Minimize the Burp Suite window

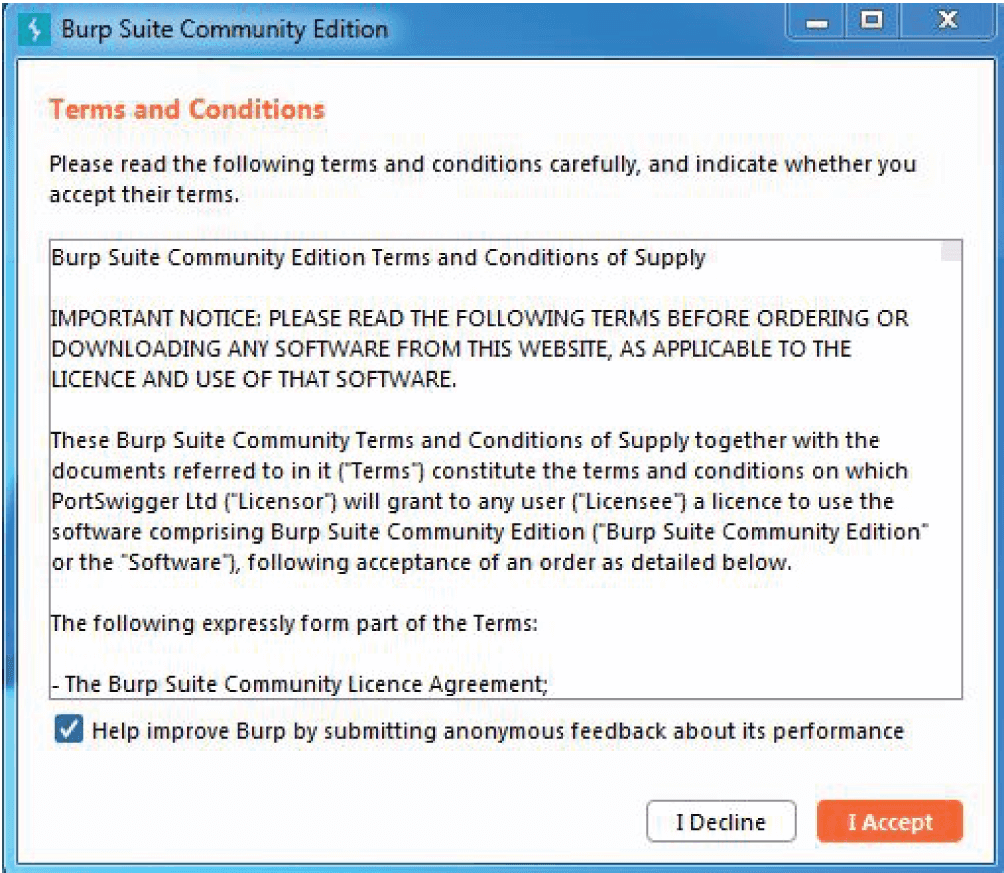[x=819, y=22]
